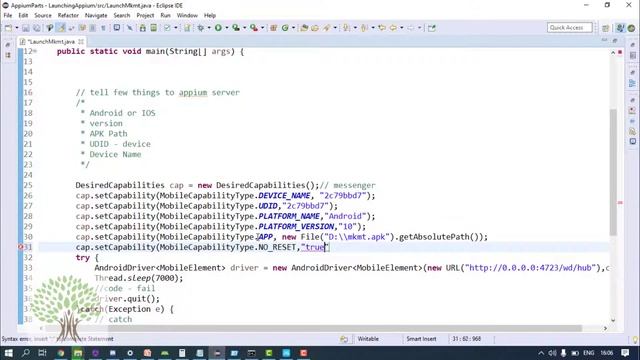Open the Help menu

[x=210, y=15]
